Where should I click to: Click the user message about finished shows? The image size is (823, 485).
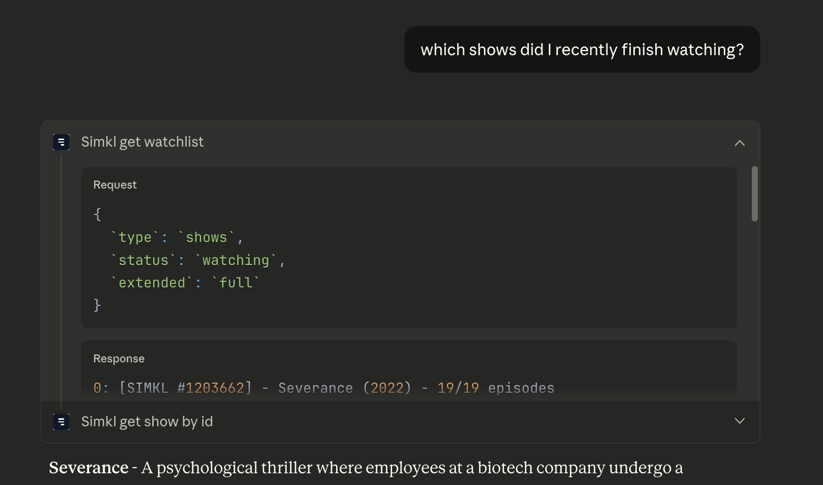click(x=582, y=50)
